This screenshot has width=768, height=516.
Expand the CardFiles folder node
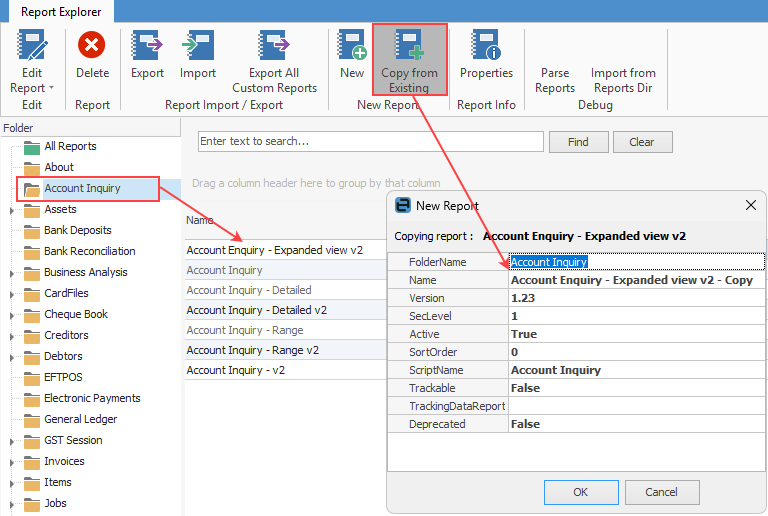point(12,294)
